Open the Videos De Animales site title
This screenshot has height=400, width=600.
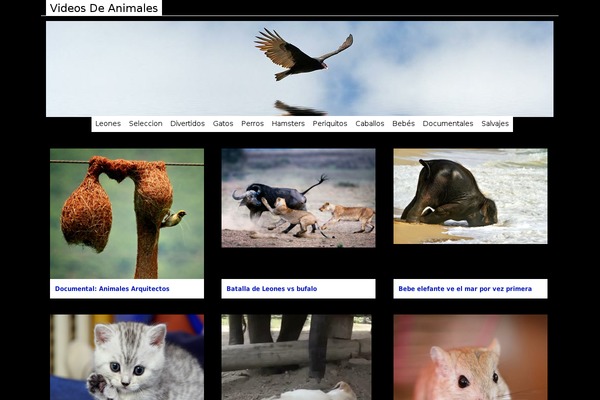pyautogui.click(x=104, y=8)
